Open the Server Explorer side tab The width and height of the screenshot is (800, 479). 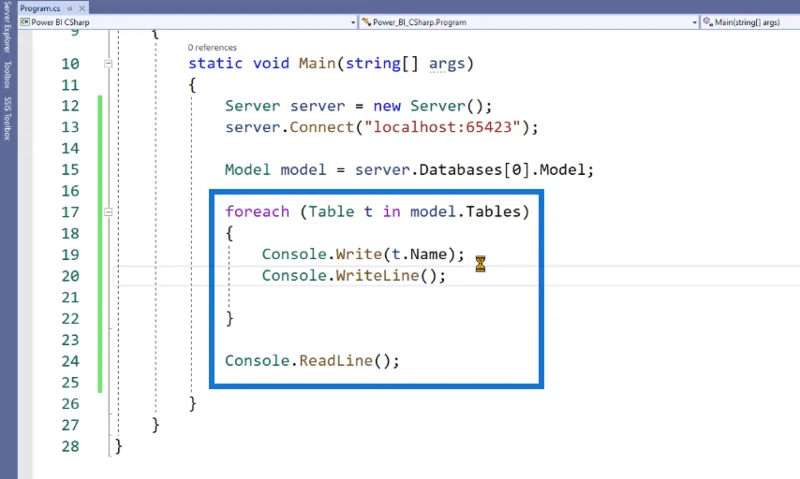point(7,27)
